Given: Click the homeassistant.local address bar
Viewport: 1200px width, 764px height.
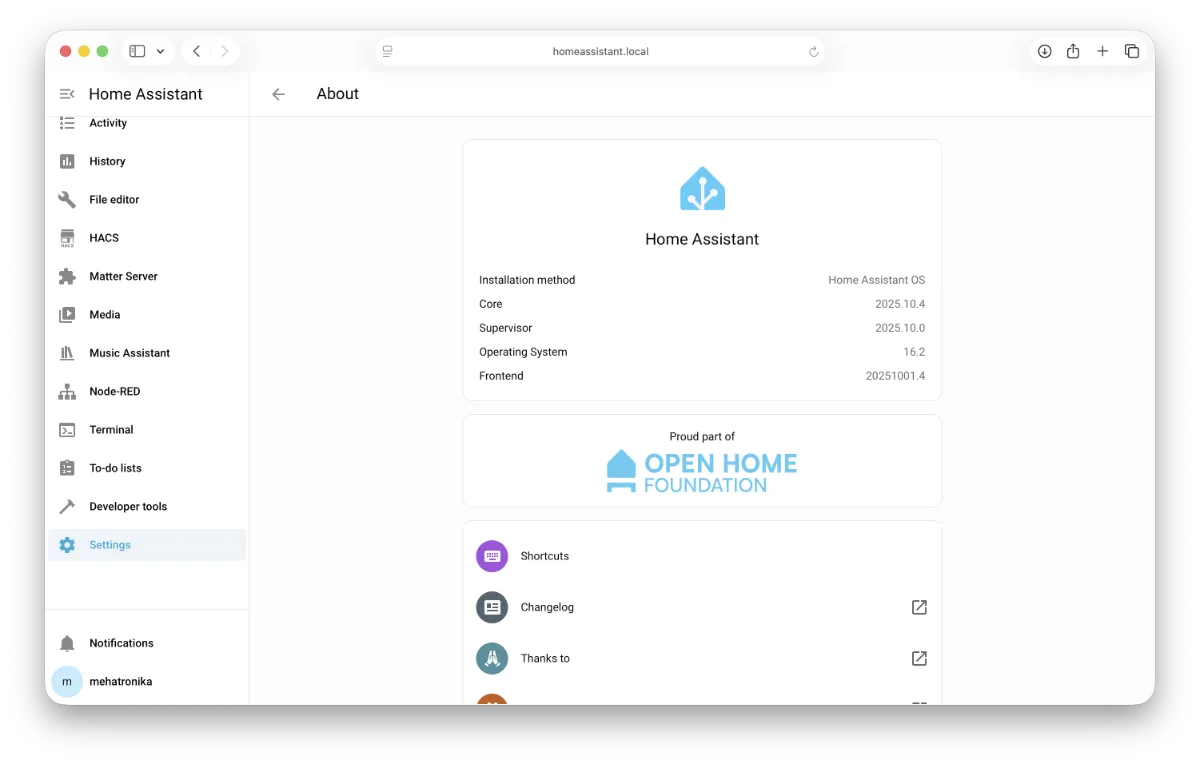Looking at the screenshot, I should pos(600,51).
